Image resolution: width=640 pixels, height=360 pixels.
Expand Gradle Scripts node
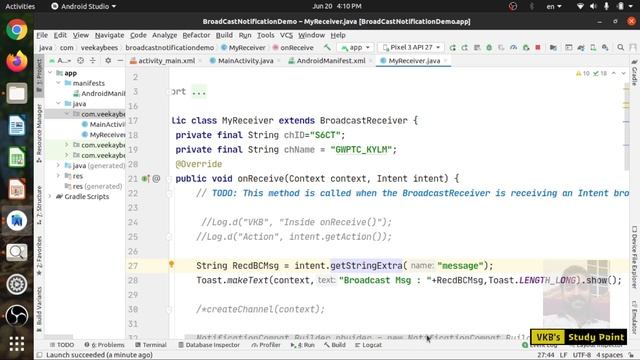pyautogui.click(x=50, y=196)
